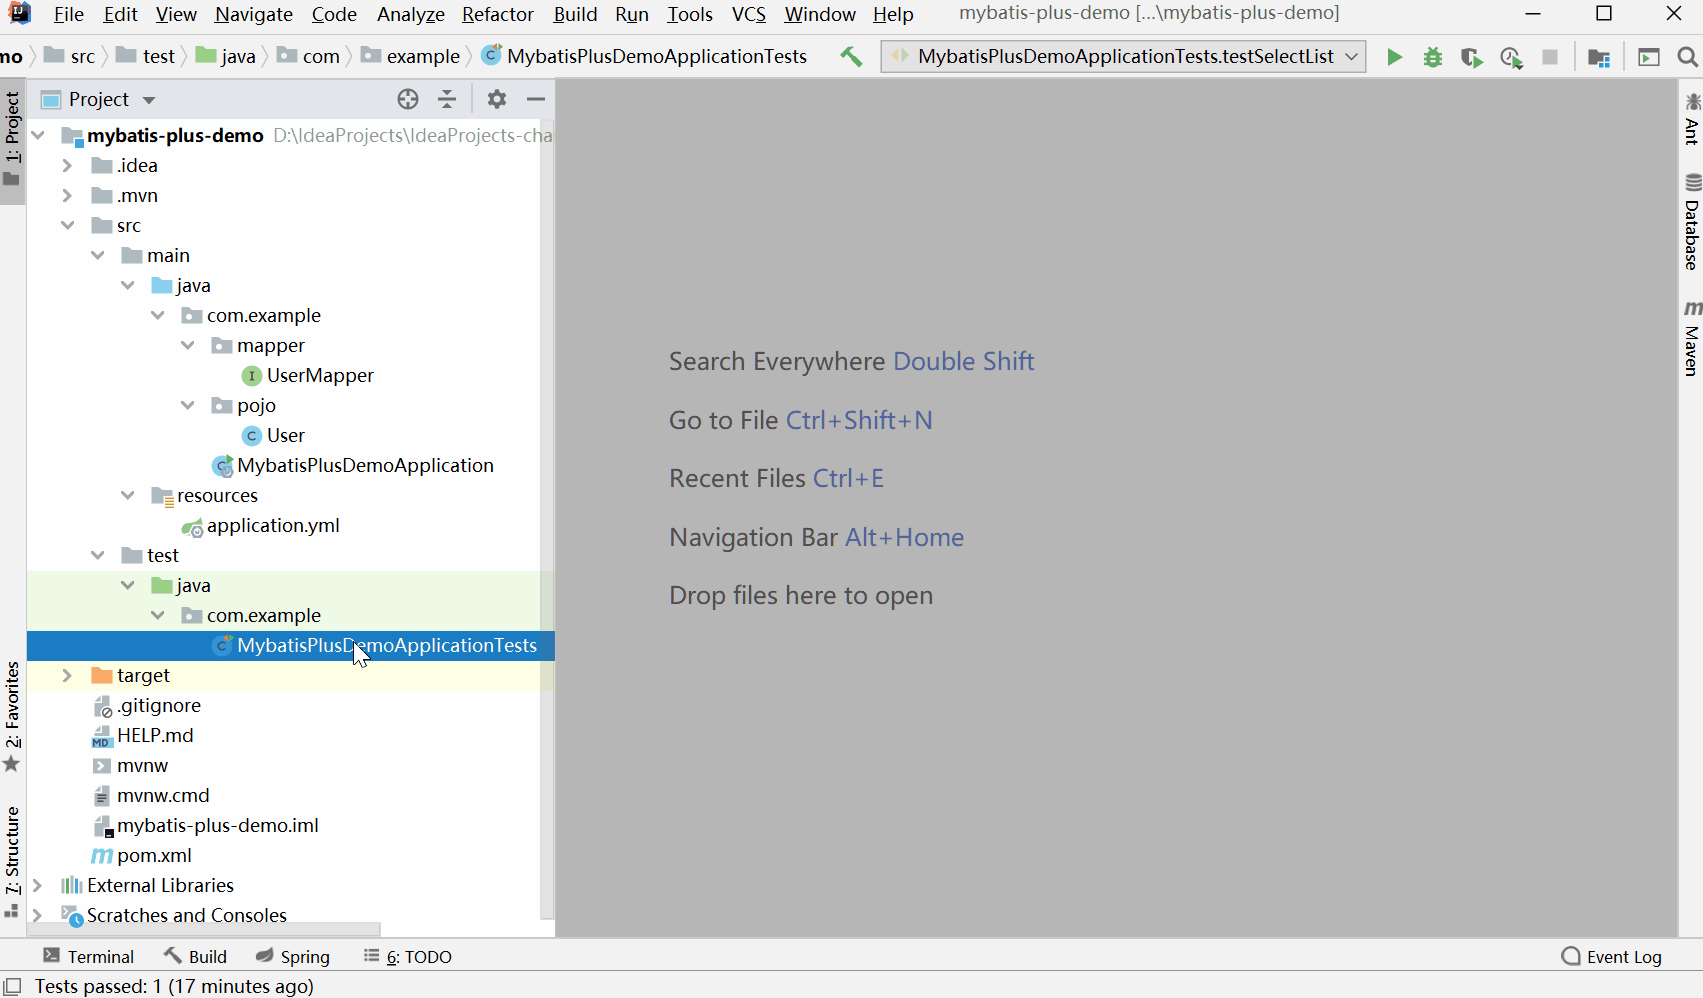Open the Terminal tab
The image size is (1703, 998).
pyautogui.click(x=89, y=956)
